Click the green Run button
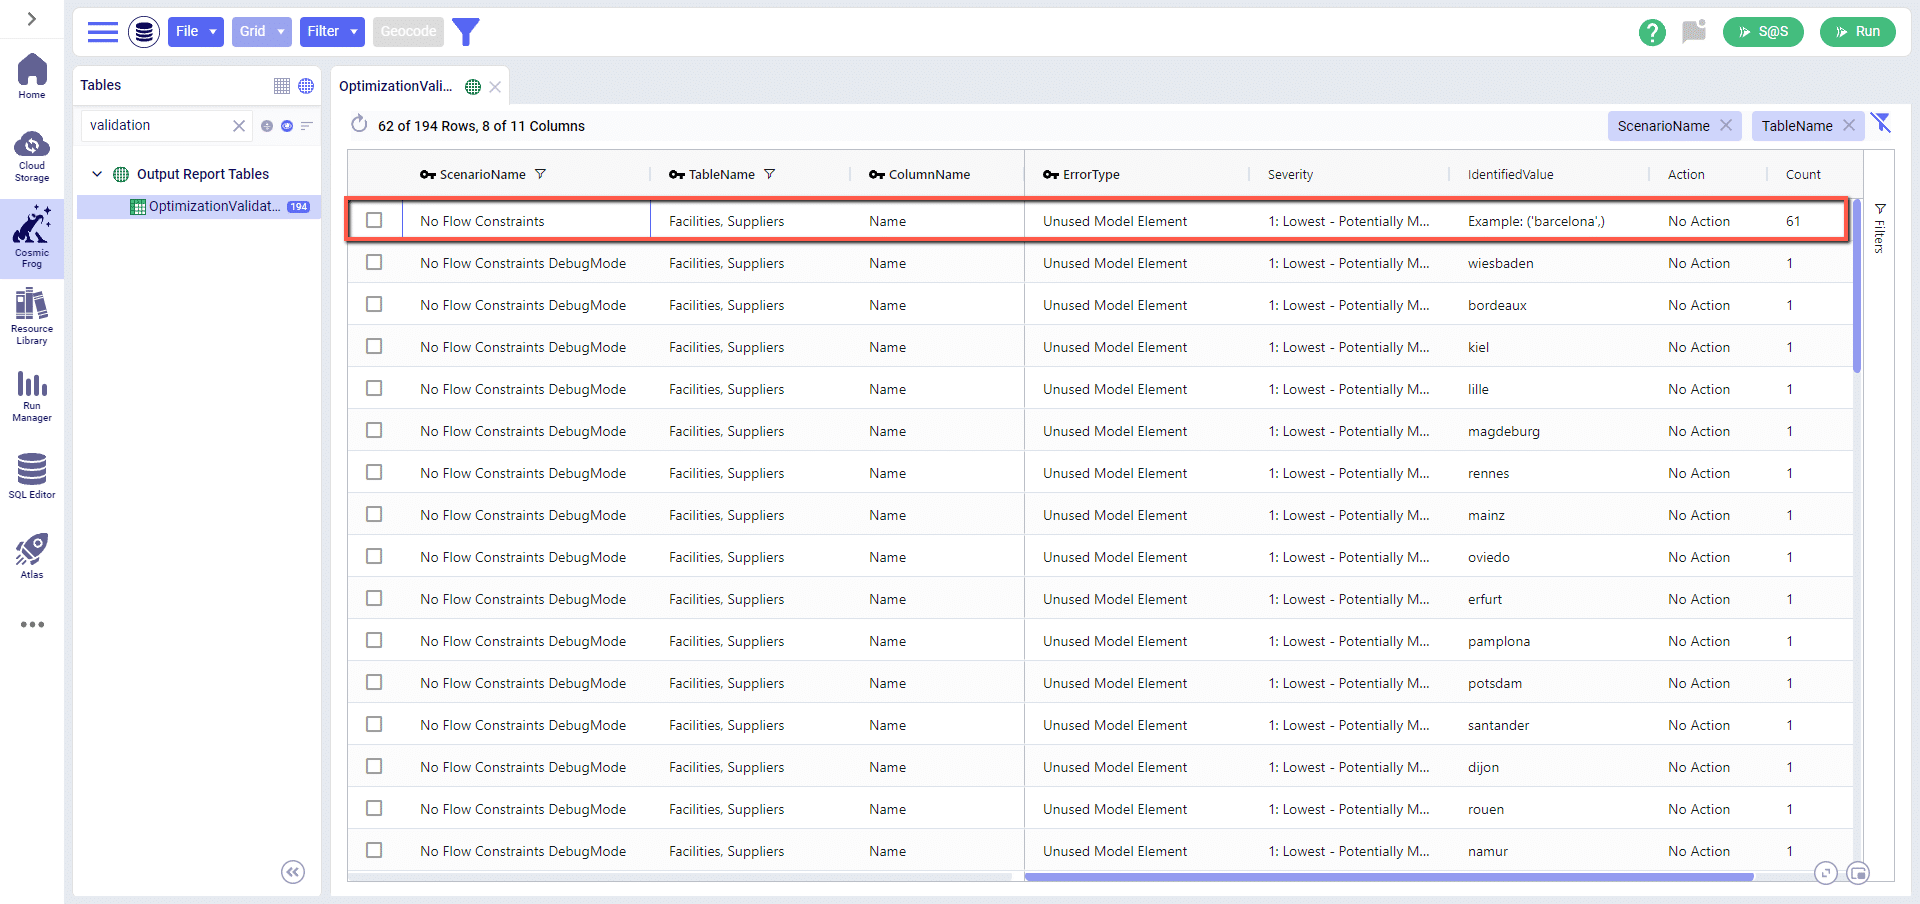 1857,32
